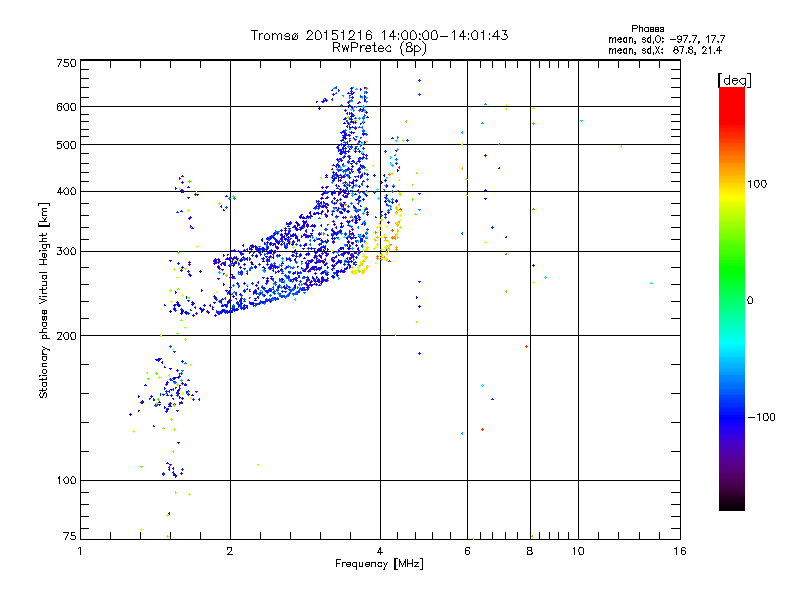The height and width of the screenshot is (600, 800).
Task: Click the '600' y-axis tick label
Action: click(x=66, y=107)
